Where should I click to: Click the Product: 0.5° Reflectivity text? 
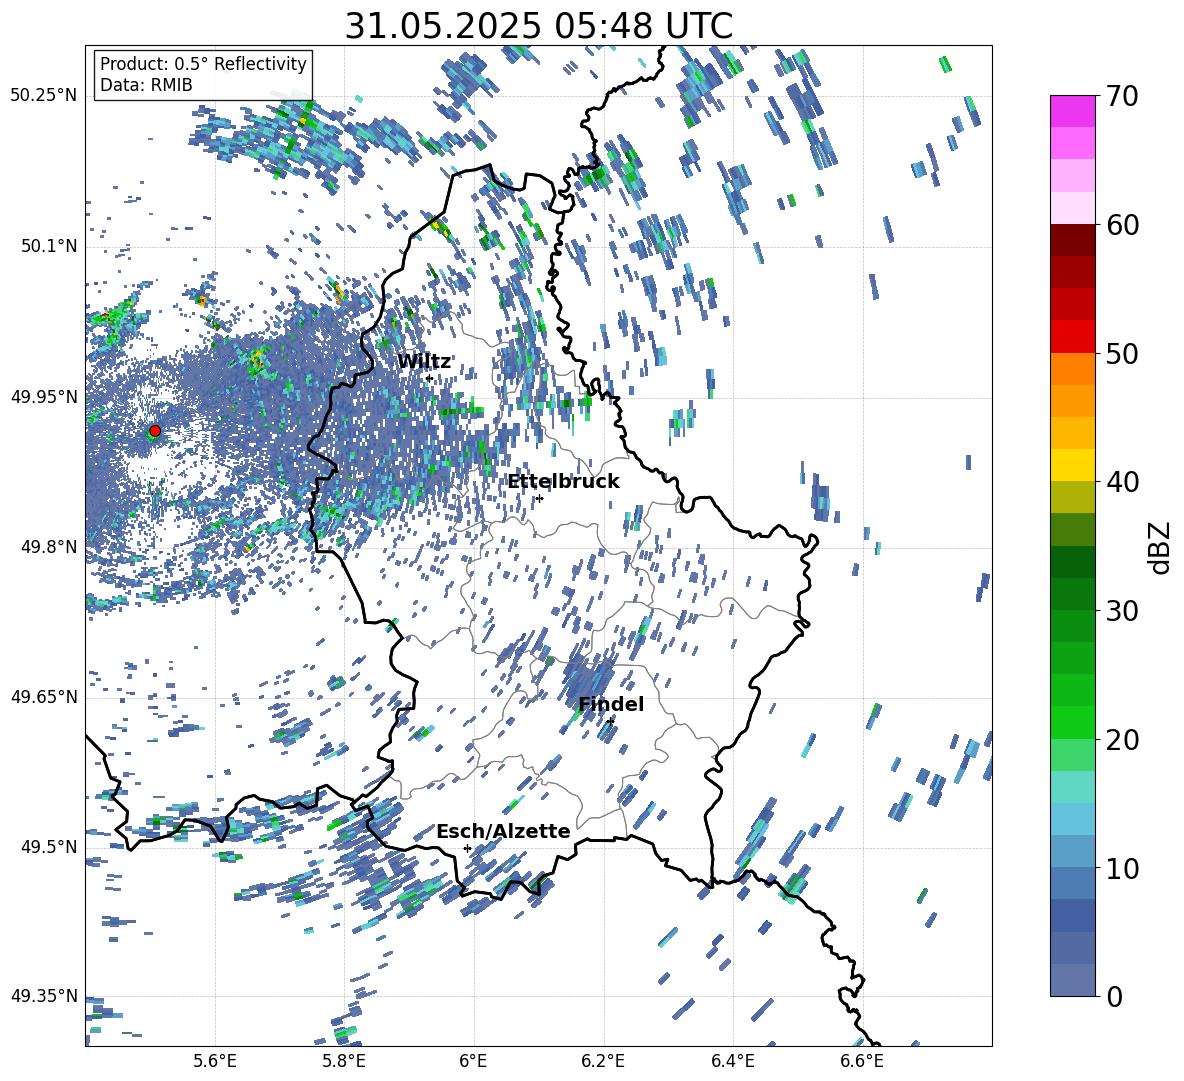coord(203,63)
